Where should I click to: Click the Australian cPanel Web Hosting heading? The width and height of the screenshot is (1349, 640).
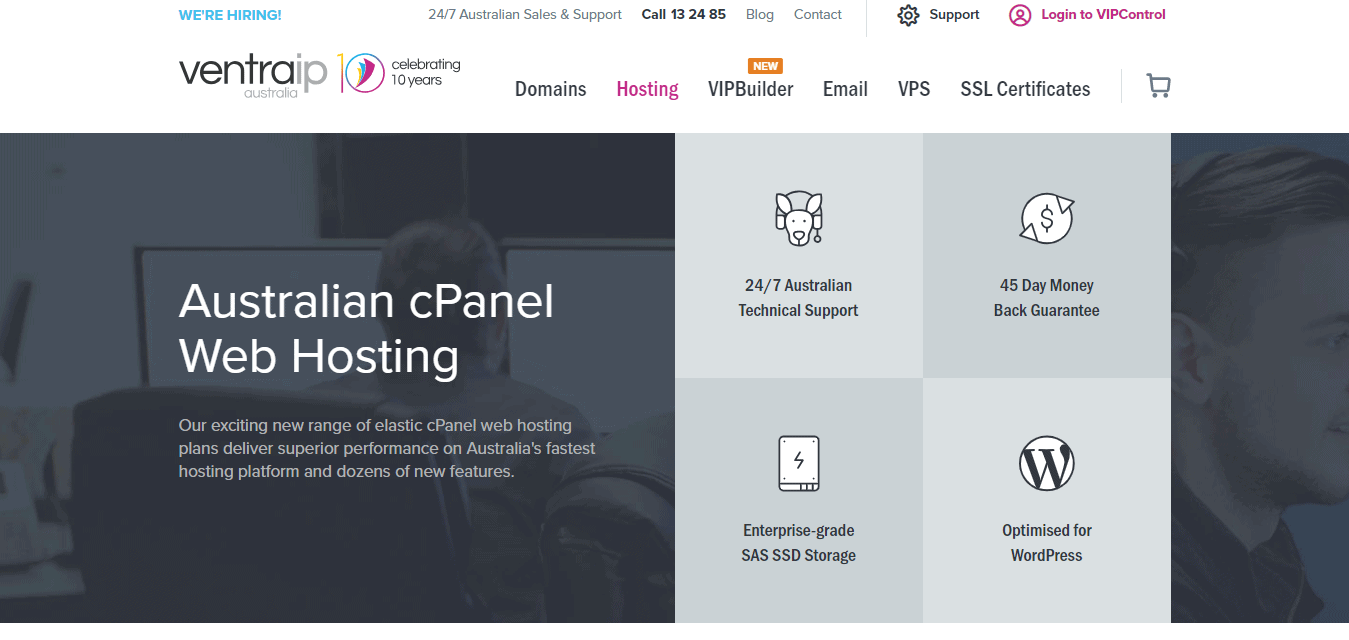(x=366, y=329)
